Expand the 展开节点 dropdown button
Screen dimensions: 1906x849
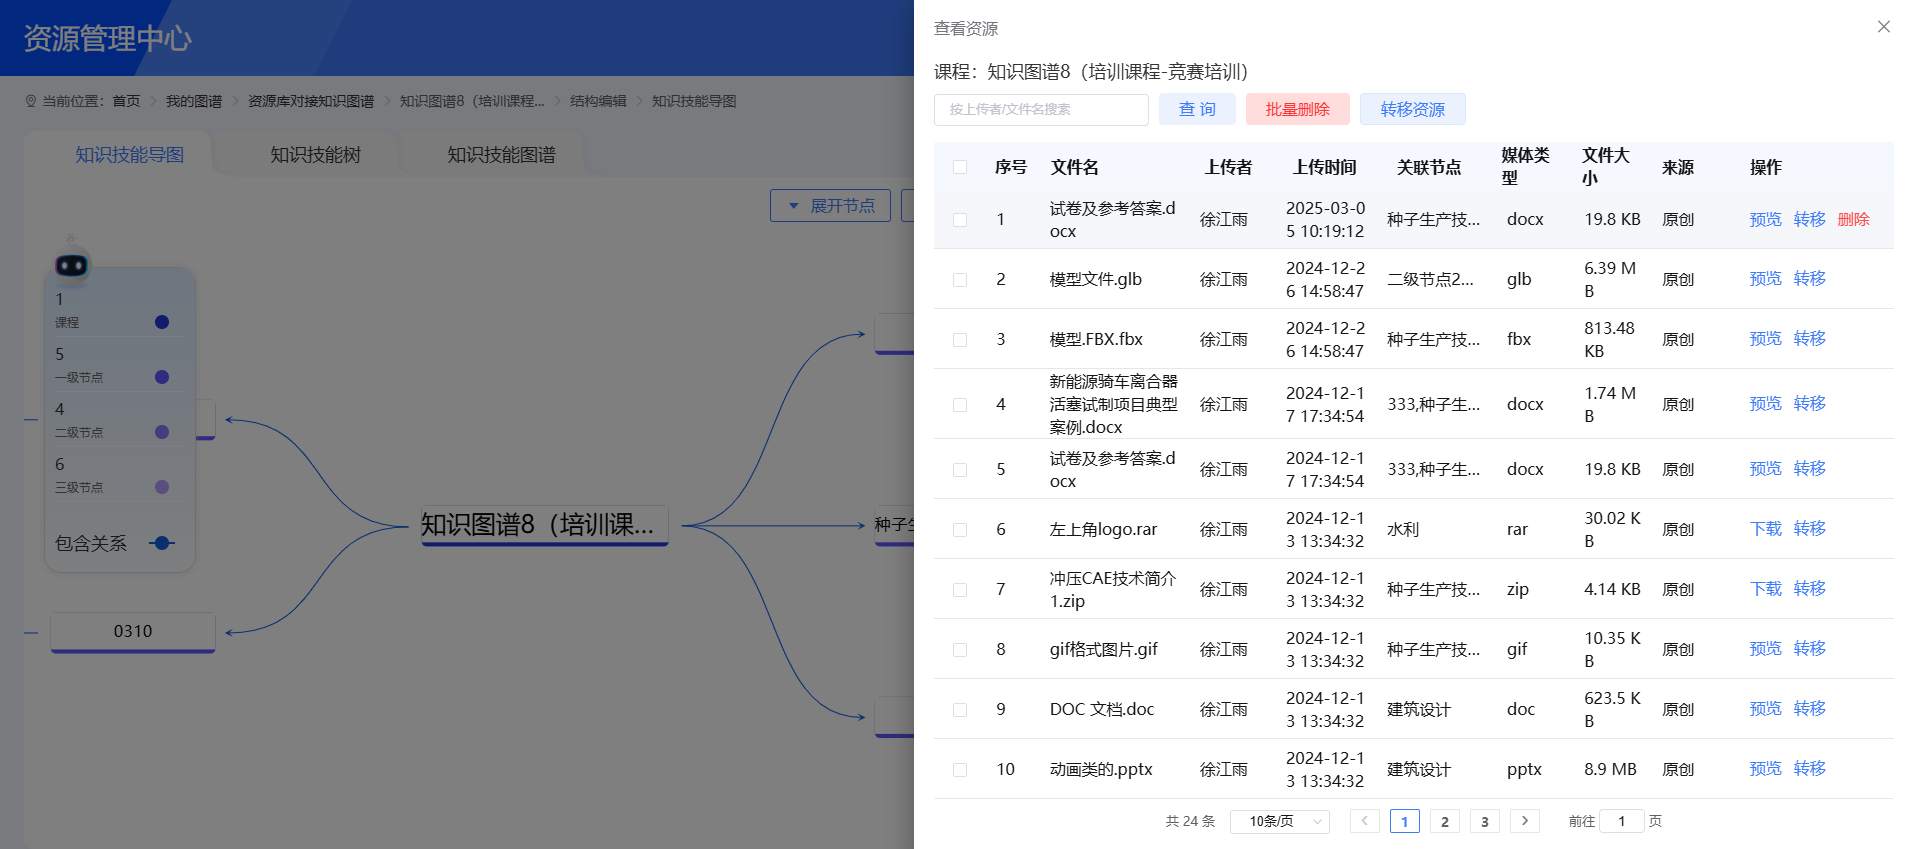point(830,205)
